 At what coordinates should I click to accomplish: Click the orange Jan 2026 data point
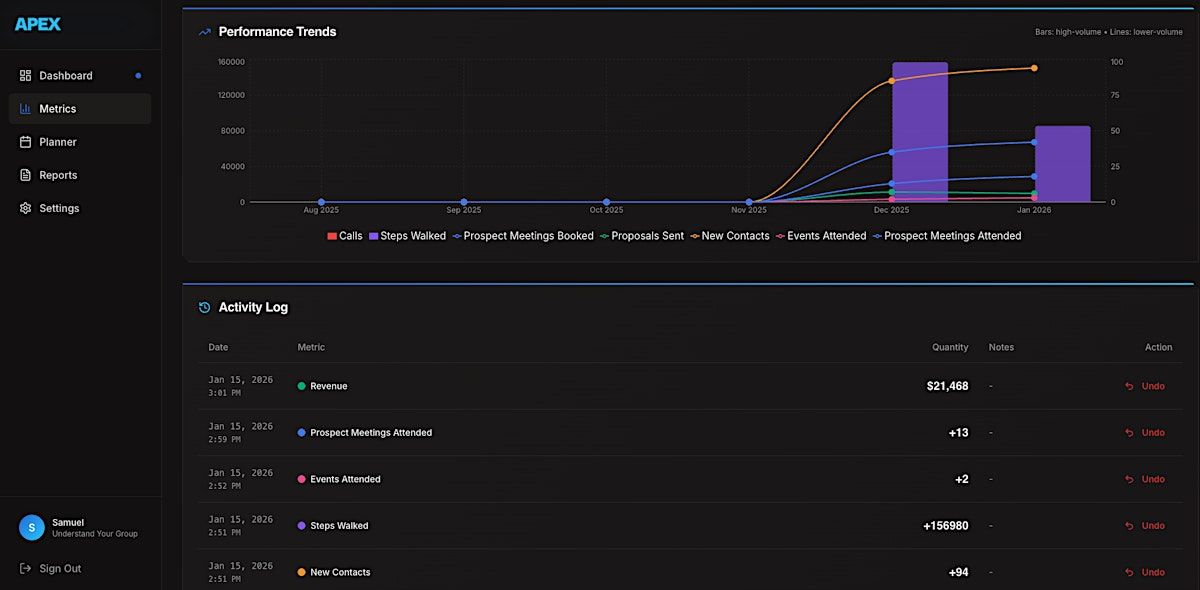pyautogui.click(x=1034, y=68)
